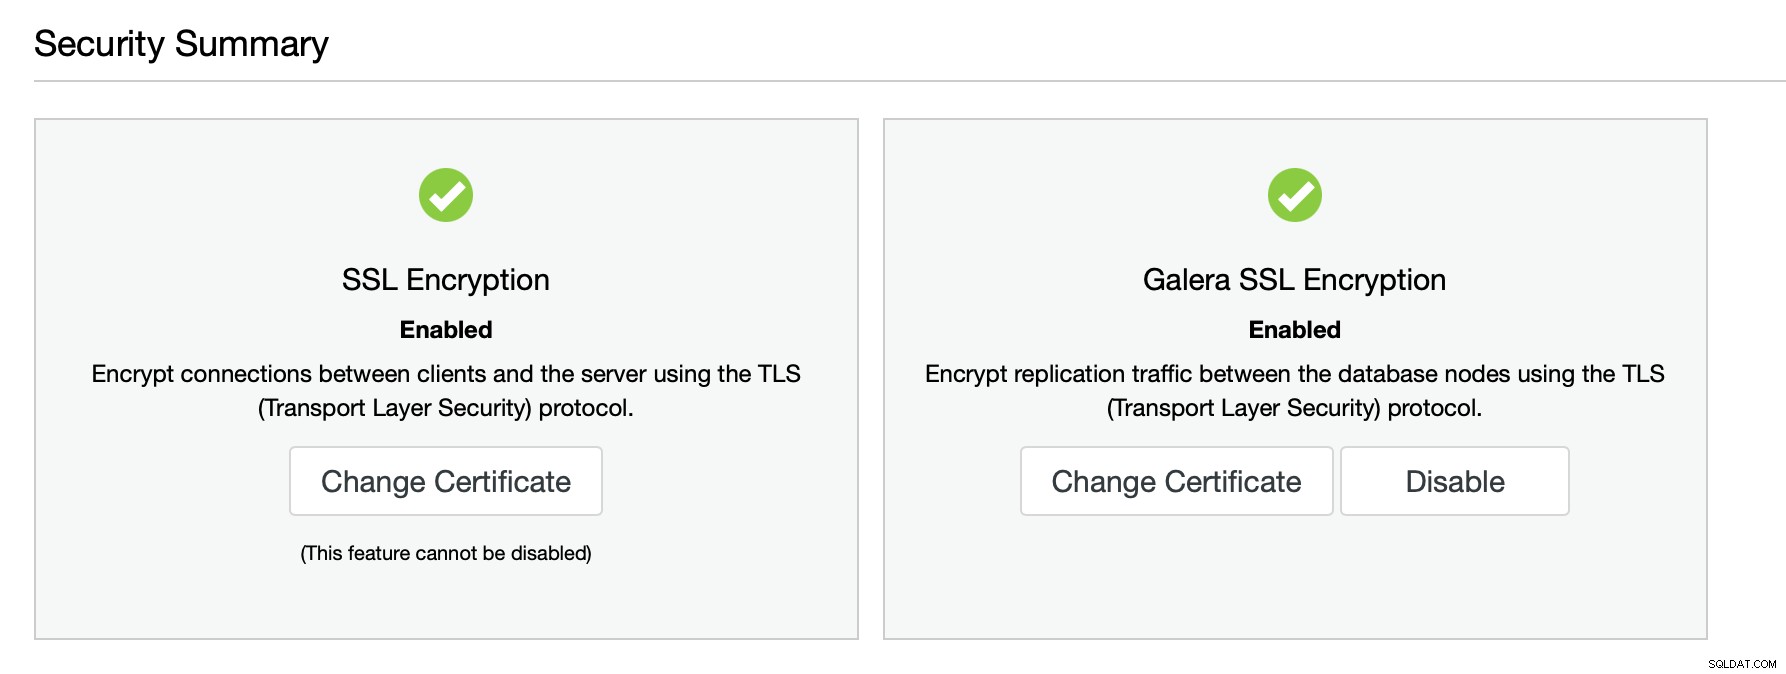Click the green checkmark above Galera SSL Encryption
Screen dimensions: 1786x674
tap(1295, 195)
